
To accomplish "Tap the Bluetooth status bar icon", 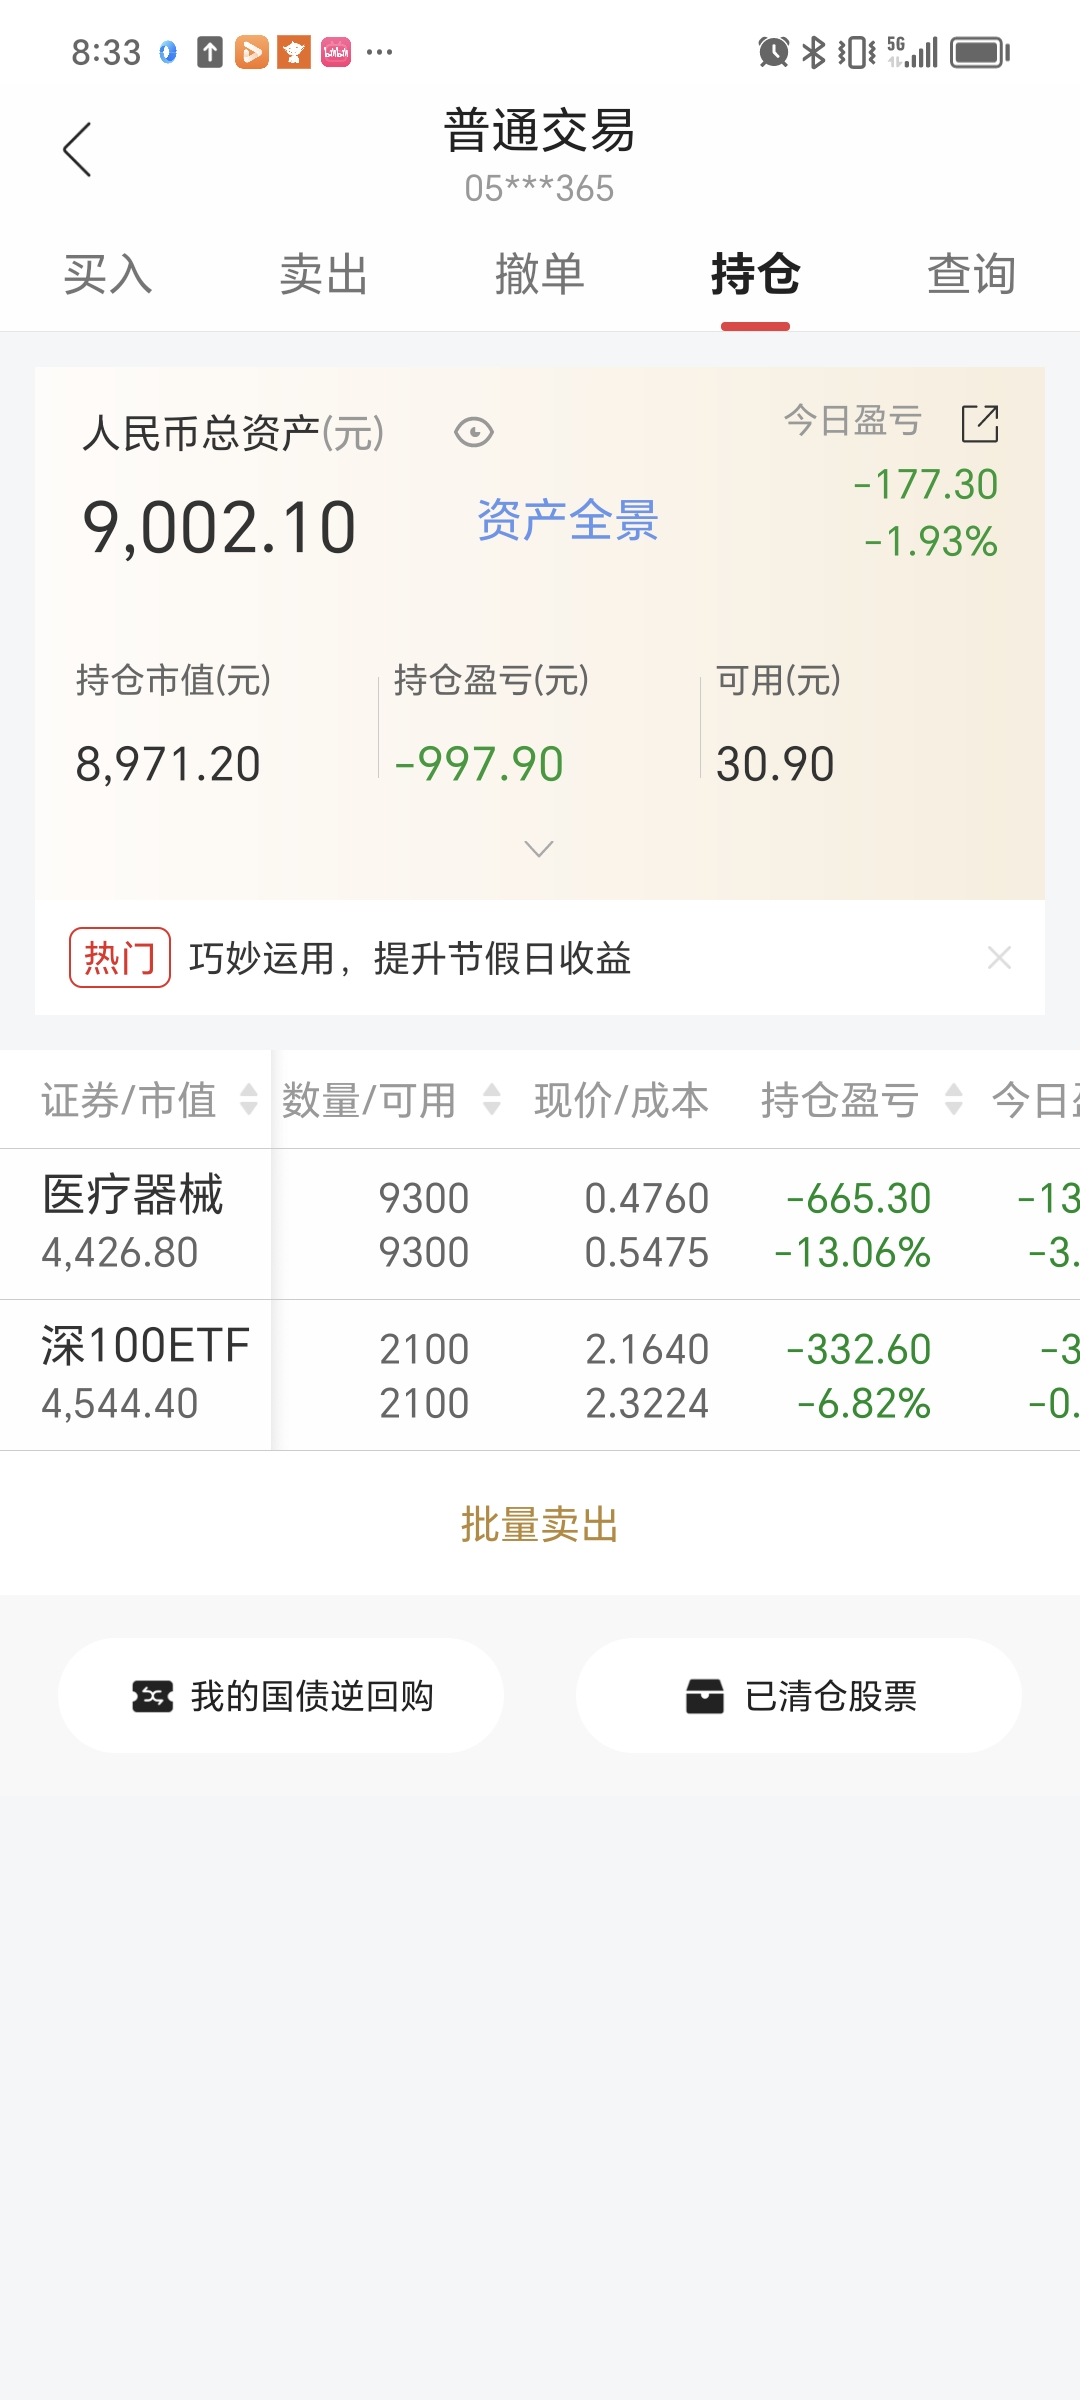I will click(814, 52).
